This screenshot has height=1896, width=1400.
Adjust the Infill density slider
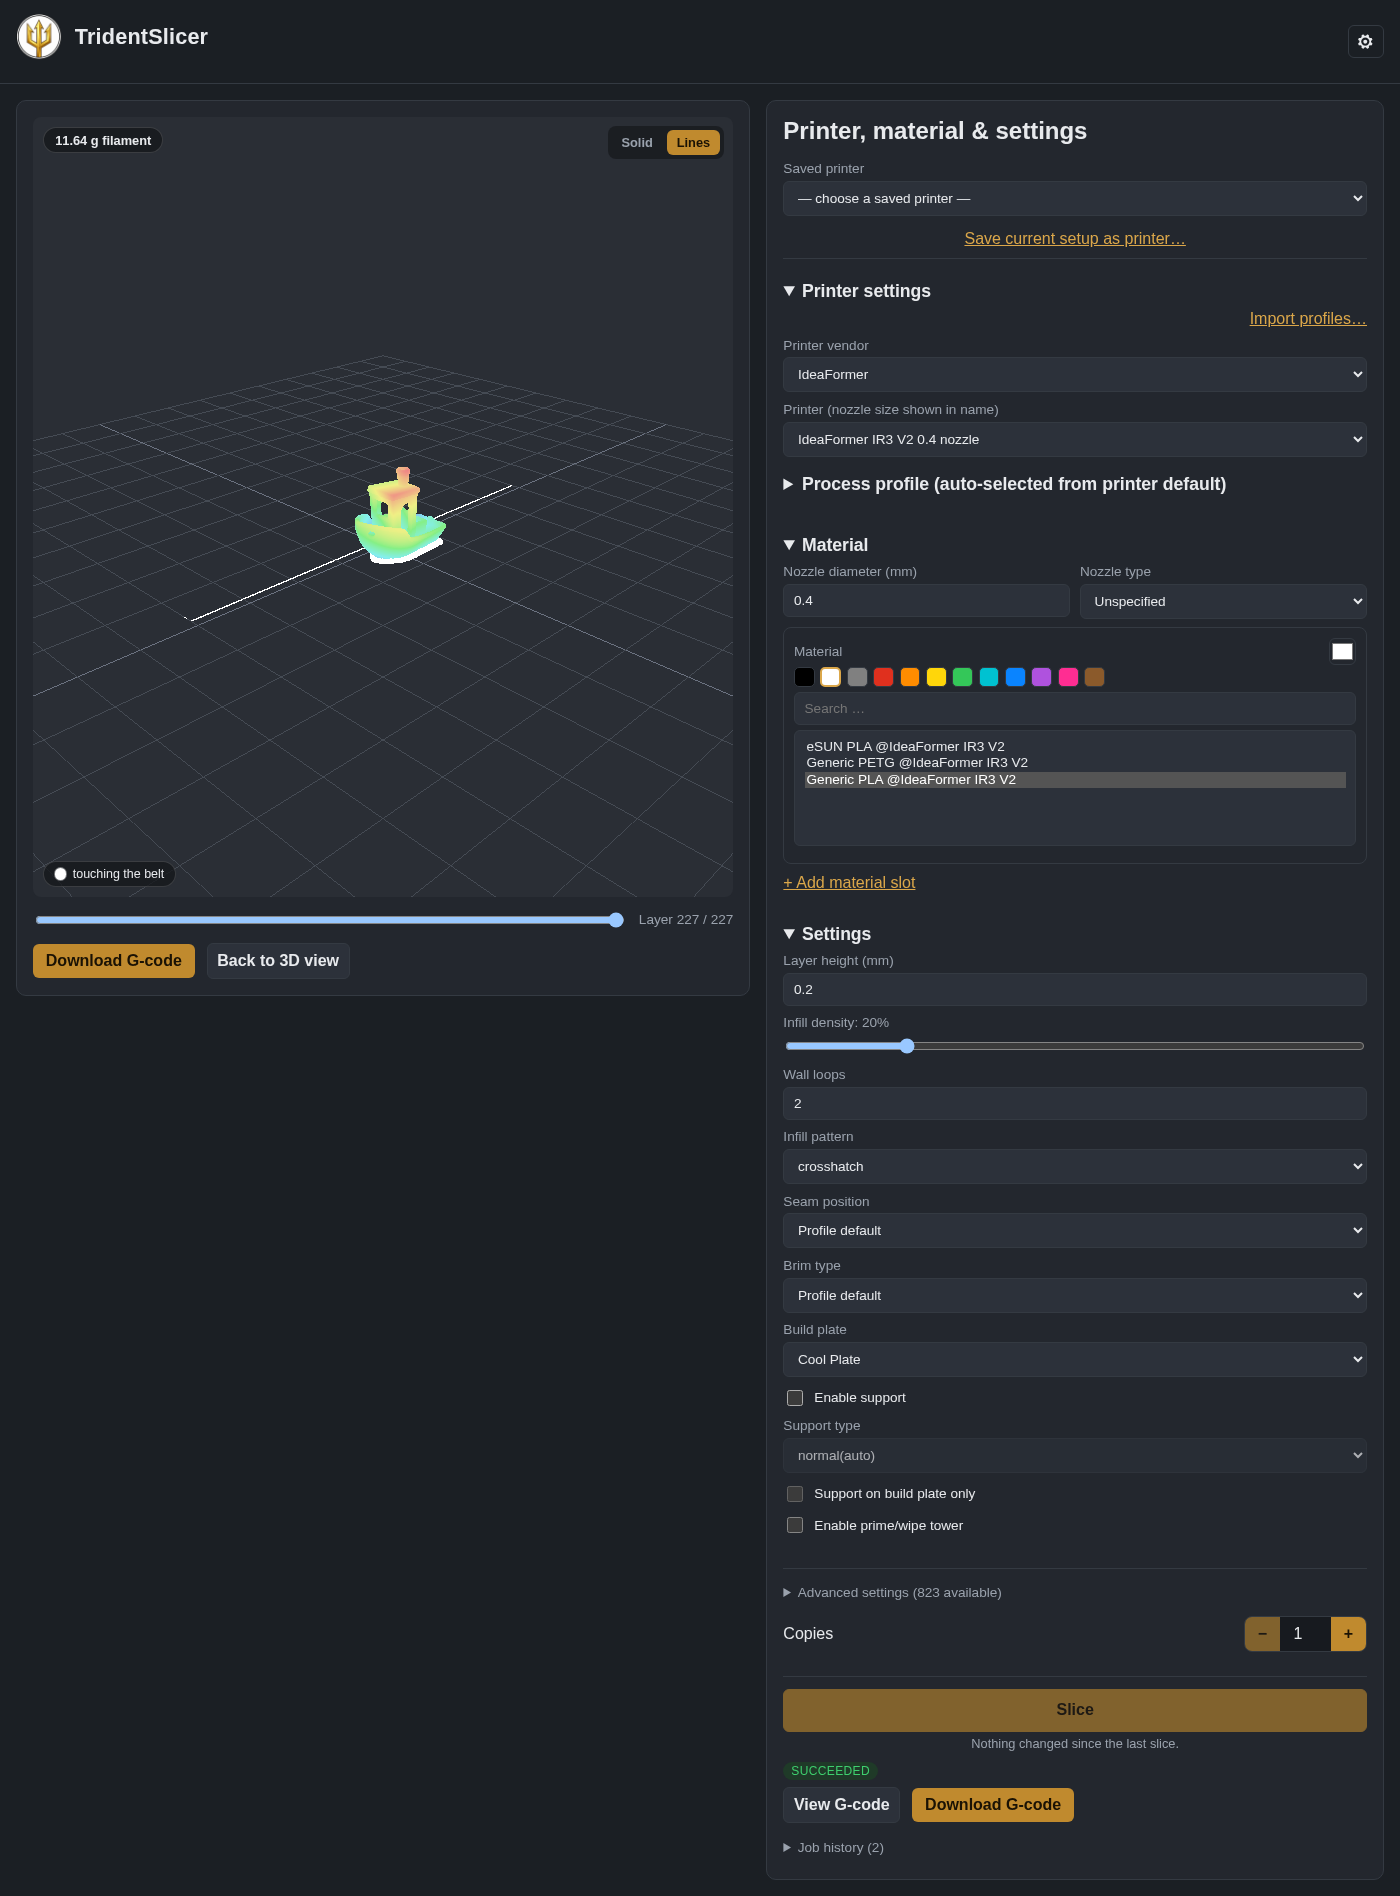[1074, 1046]
